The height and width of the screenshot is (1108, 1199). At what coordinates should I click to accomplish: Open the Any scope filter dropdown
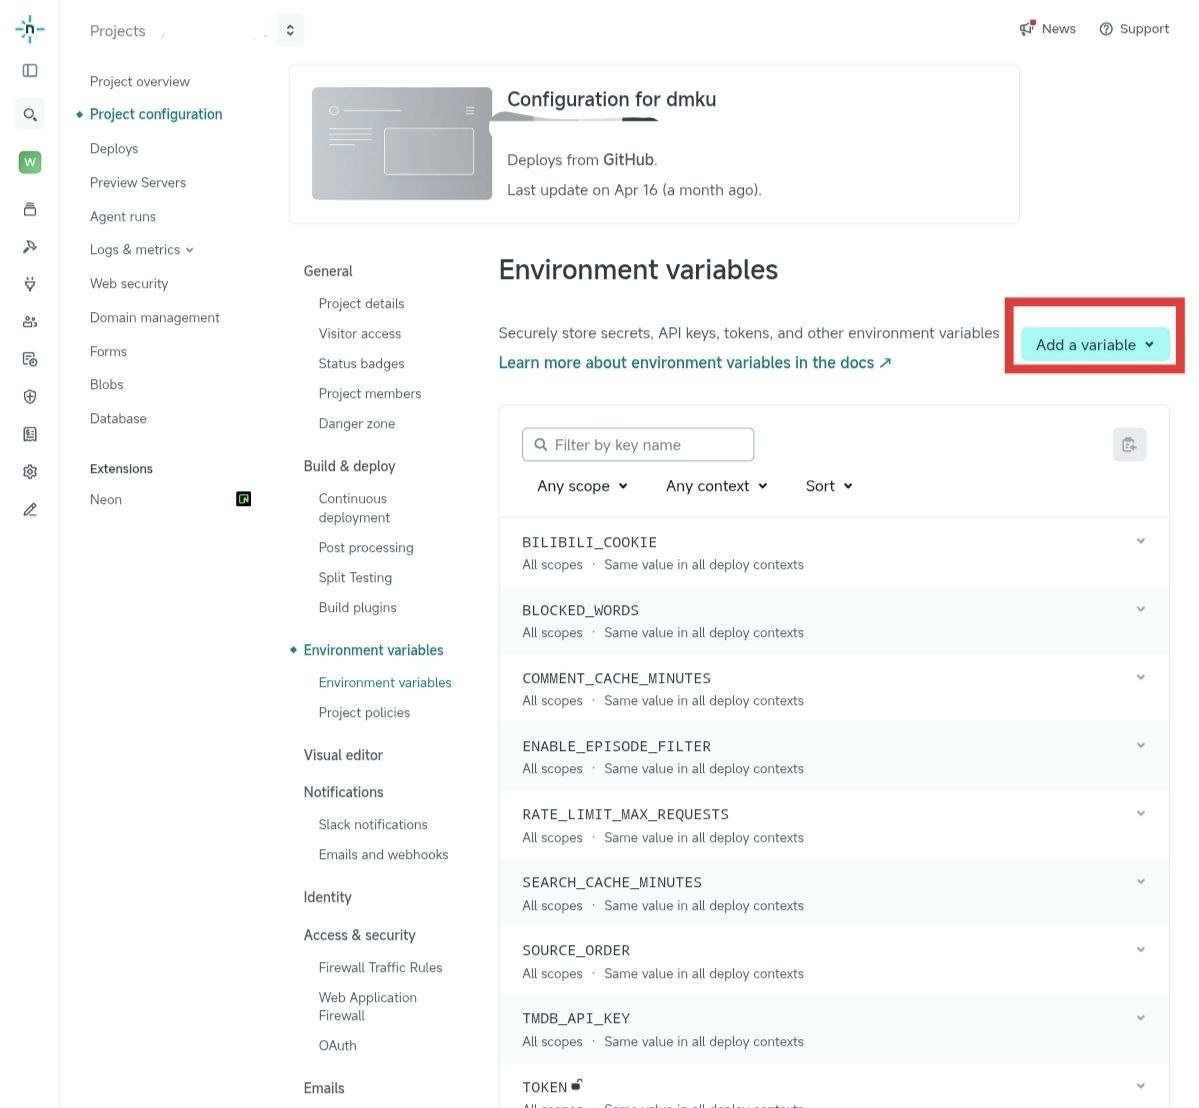click(x=582, y=486)
